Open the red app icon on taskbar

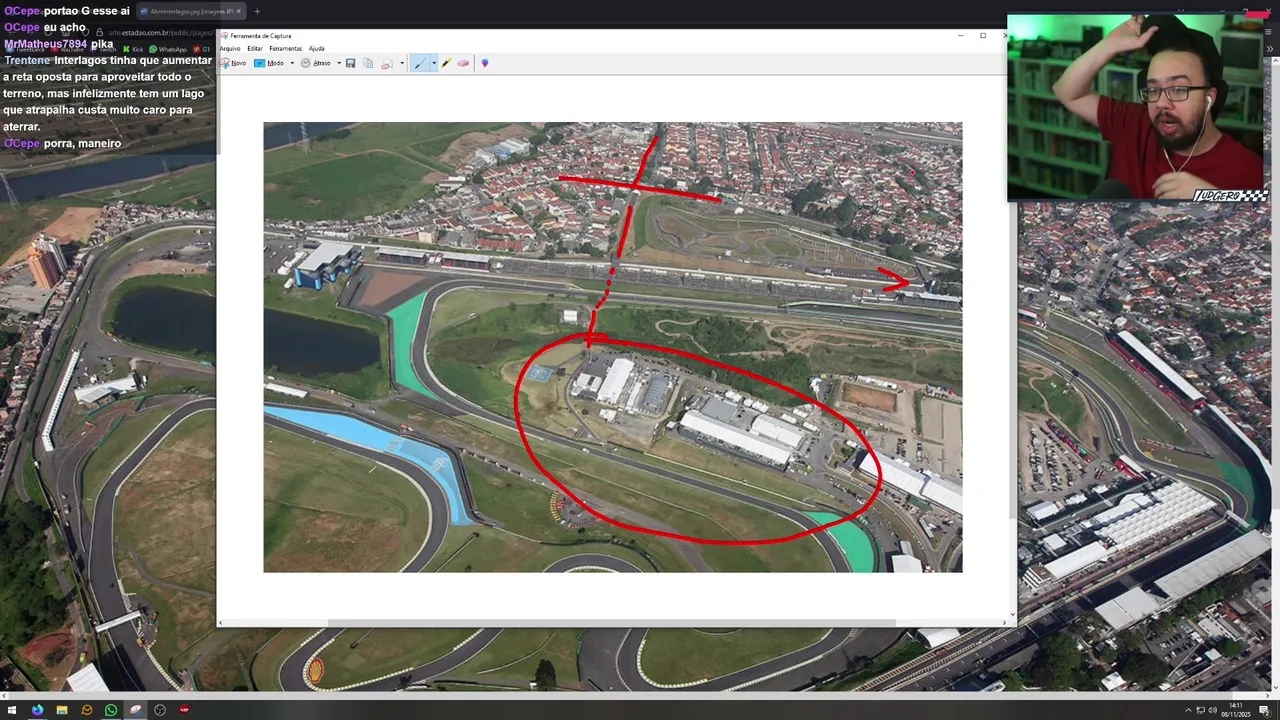184,710
